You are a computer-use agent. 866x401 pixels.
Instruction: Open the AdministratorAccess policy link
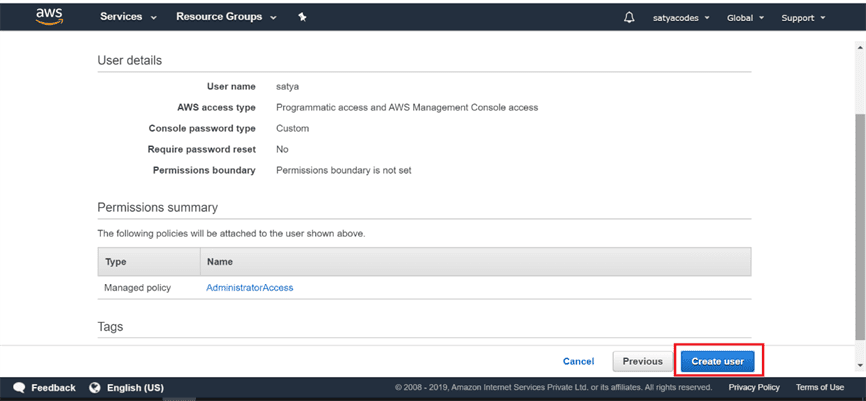(x=249, y=288)
